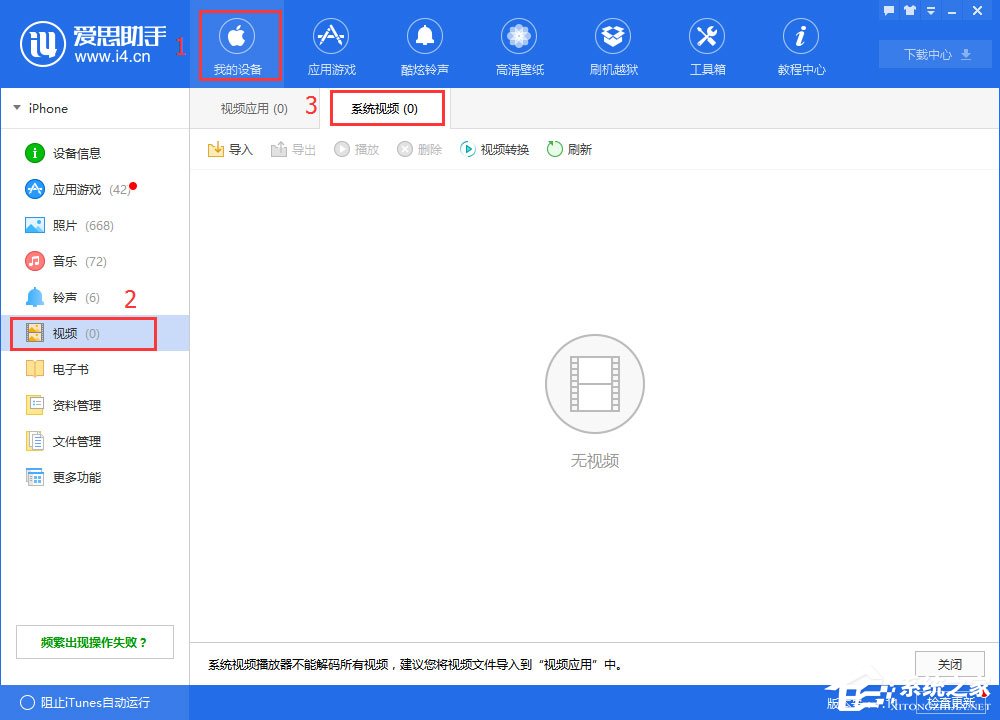Open the 刷机越狱 flash and jailbreak section
This screenshot has height=720, width=1000.
click(x=613, y=46)
